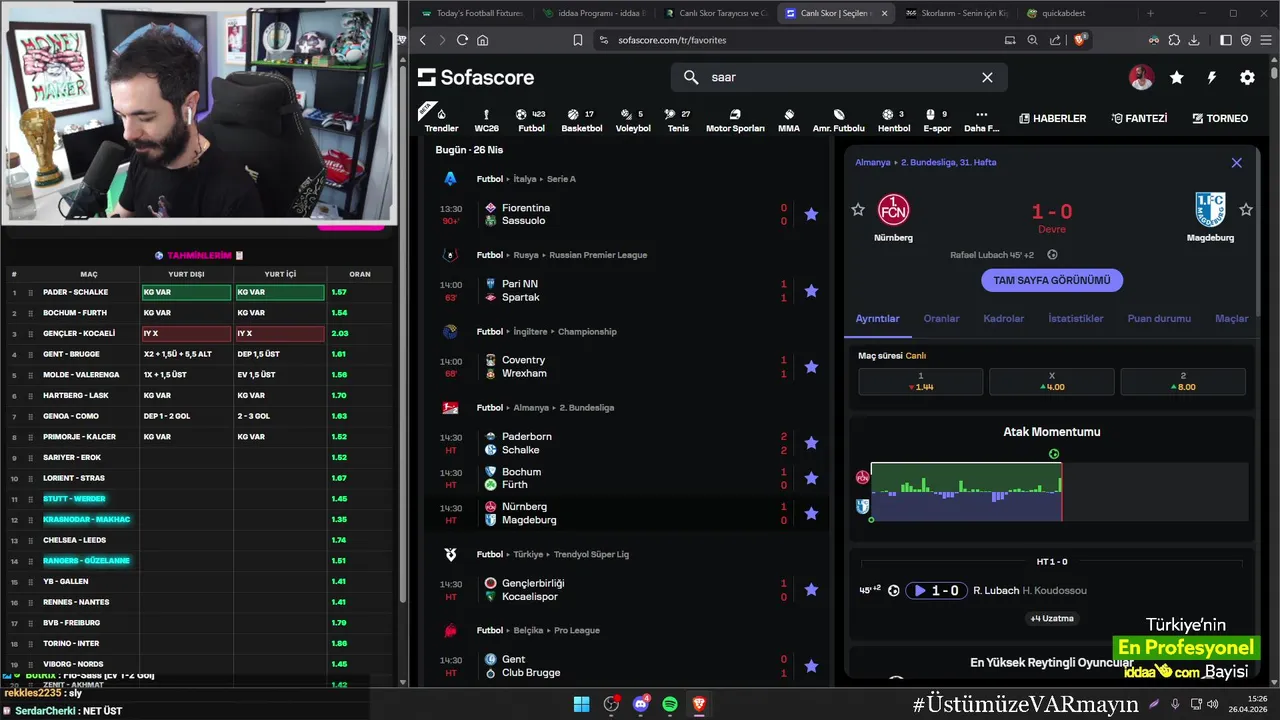Switch to the İstatistikler tab
1280x720 pixels.
(x=1076, y=318)
